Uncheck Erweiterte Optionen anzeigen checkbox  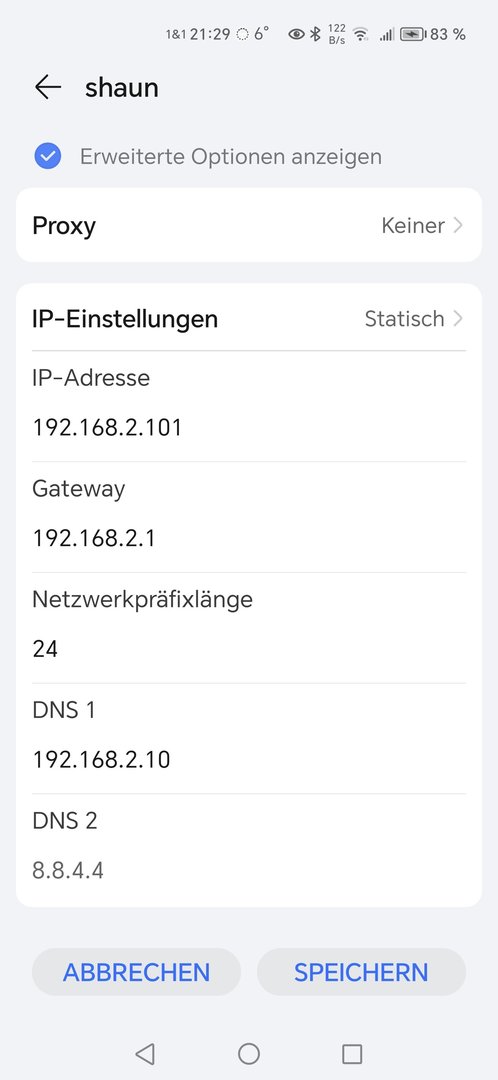tap(48, 156)
